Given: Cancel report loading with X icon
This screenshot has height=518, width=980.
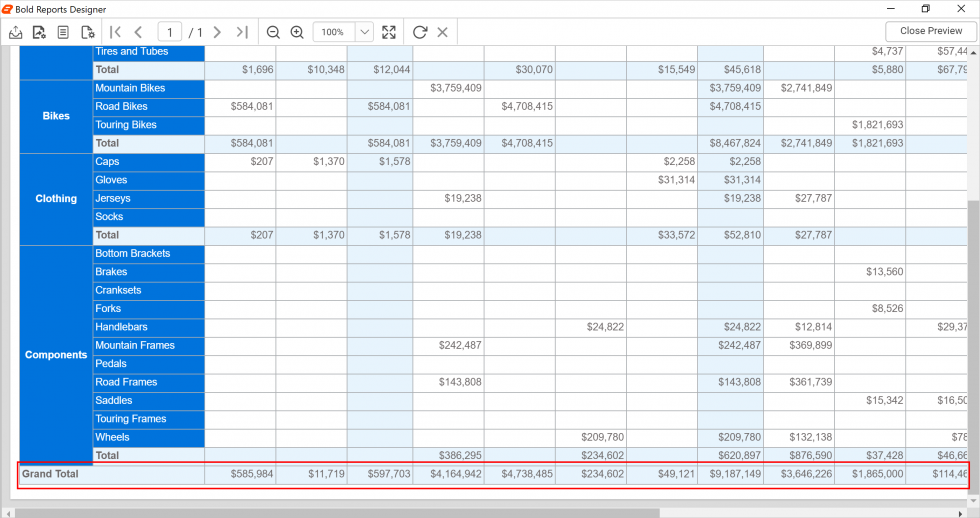Looking at the screenshot, I should point(443,32).
